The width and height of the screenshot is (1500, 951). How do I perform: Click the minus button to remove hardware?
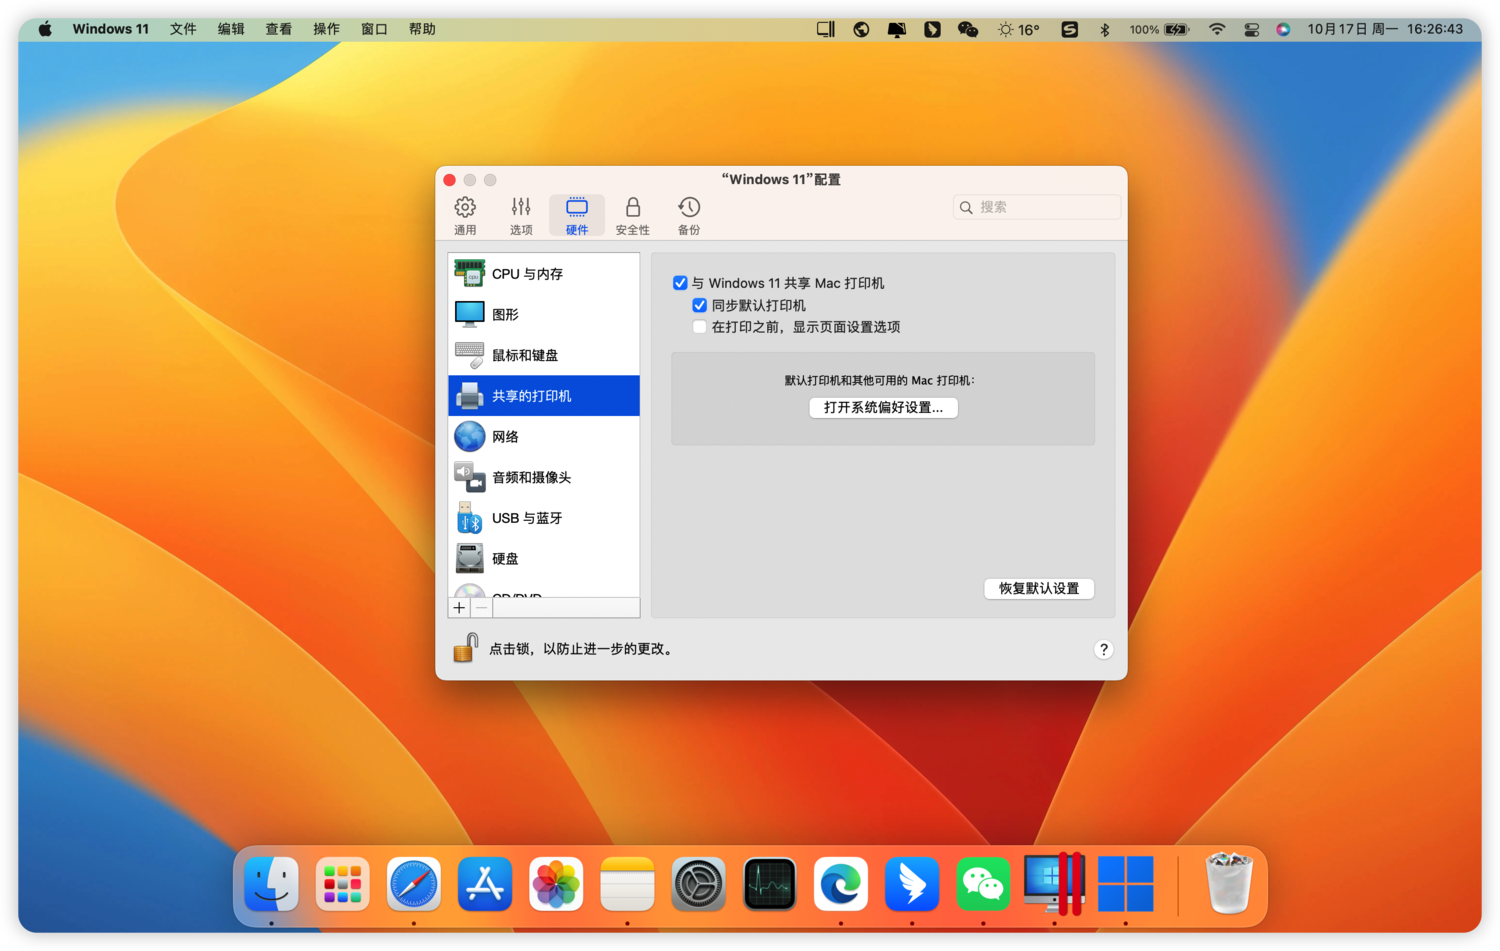click(x=481, y=608)
